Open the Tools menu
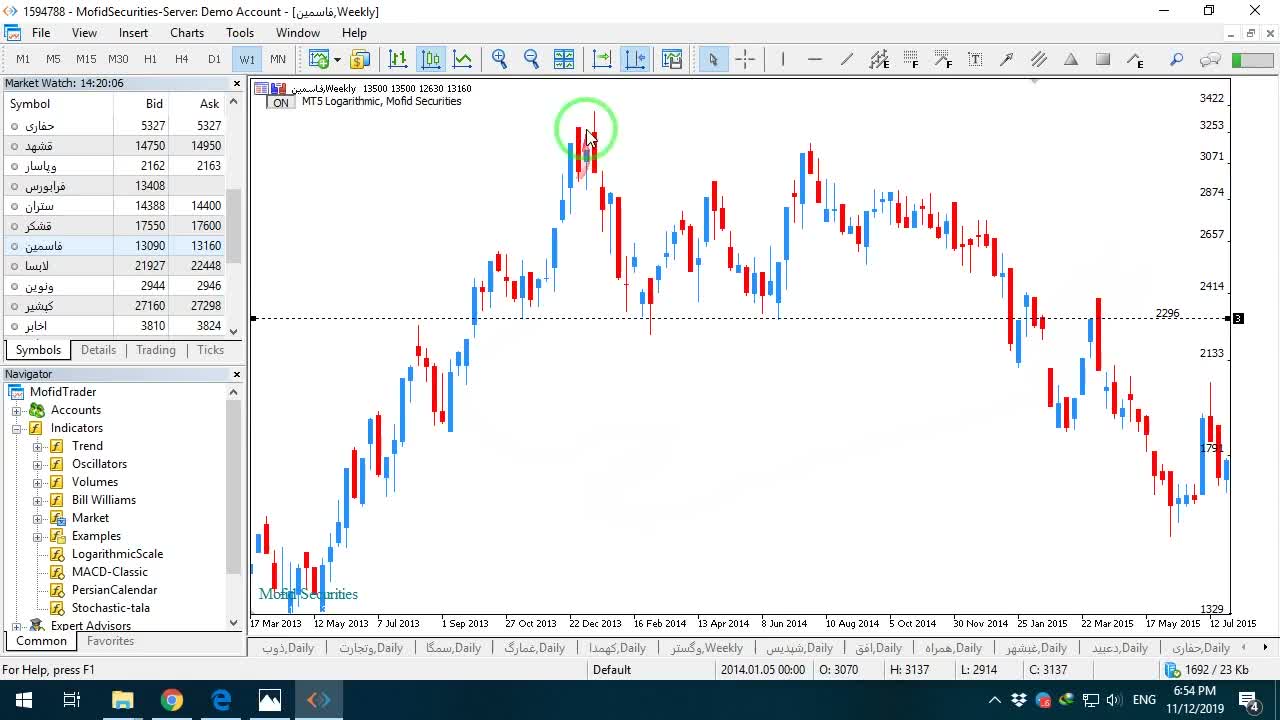Image resolution: width=1280 pixels, height=720 pixels. click(240, 33)
